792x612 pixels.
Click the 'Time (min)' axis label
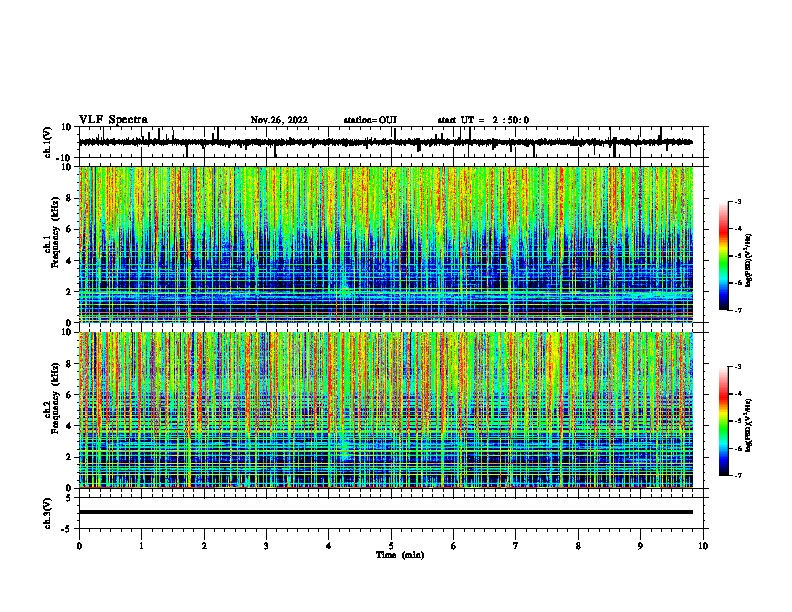[400, 555]
